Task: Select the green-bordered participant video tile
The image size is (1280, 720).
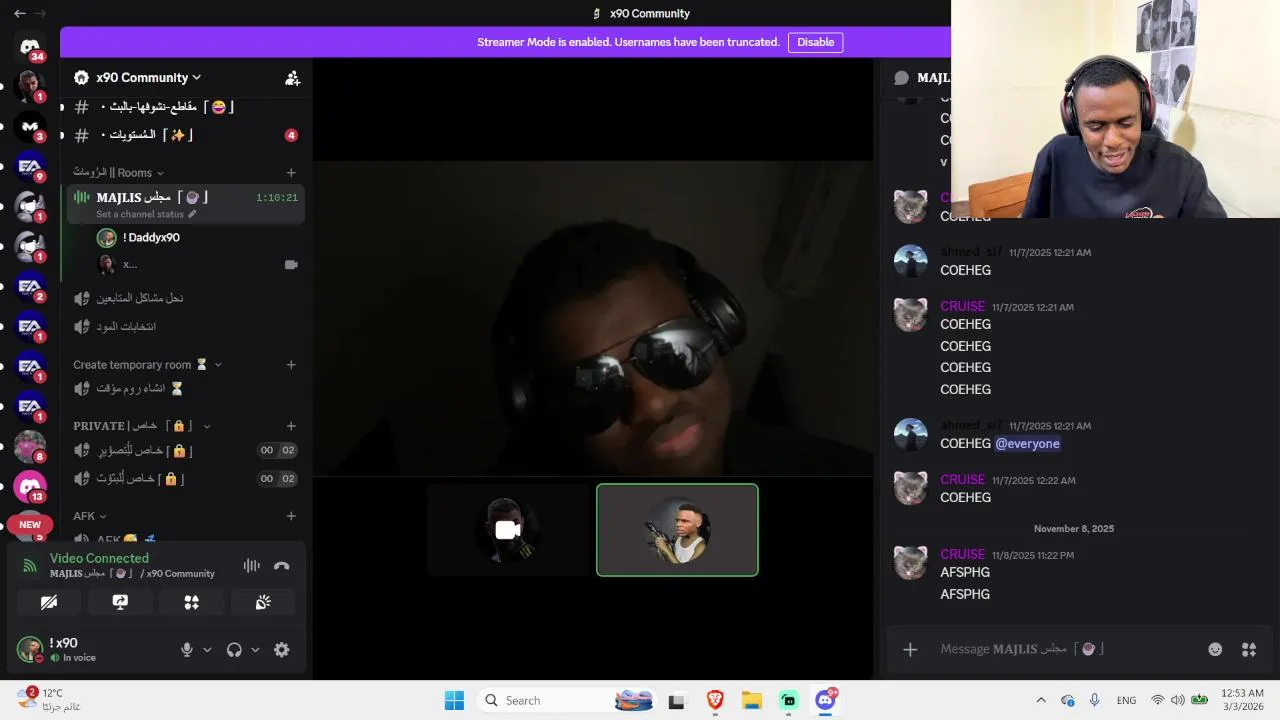Action: 677,530
